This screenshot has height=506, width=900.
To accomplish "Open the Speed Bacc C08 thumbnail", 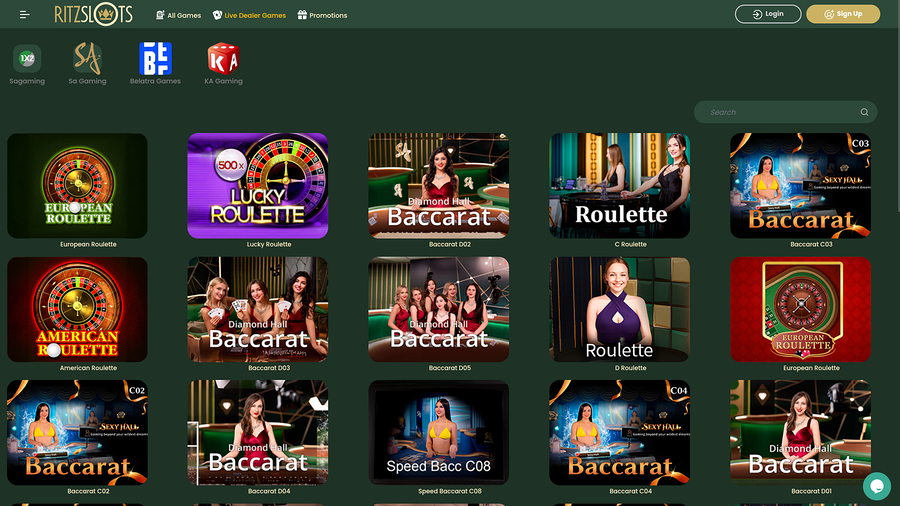I will click(439, 433).
